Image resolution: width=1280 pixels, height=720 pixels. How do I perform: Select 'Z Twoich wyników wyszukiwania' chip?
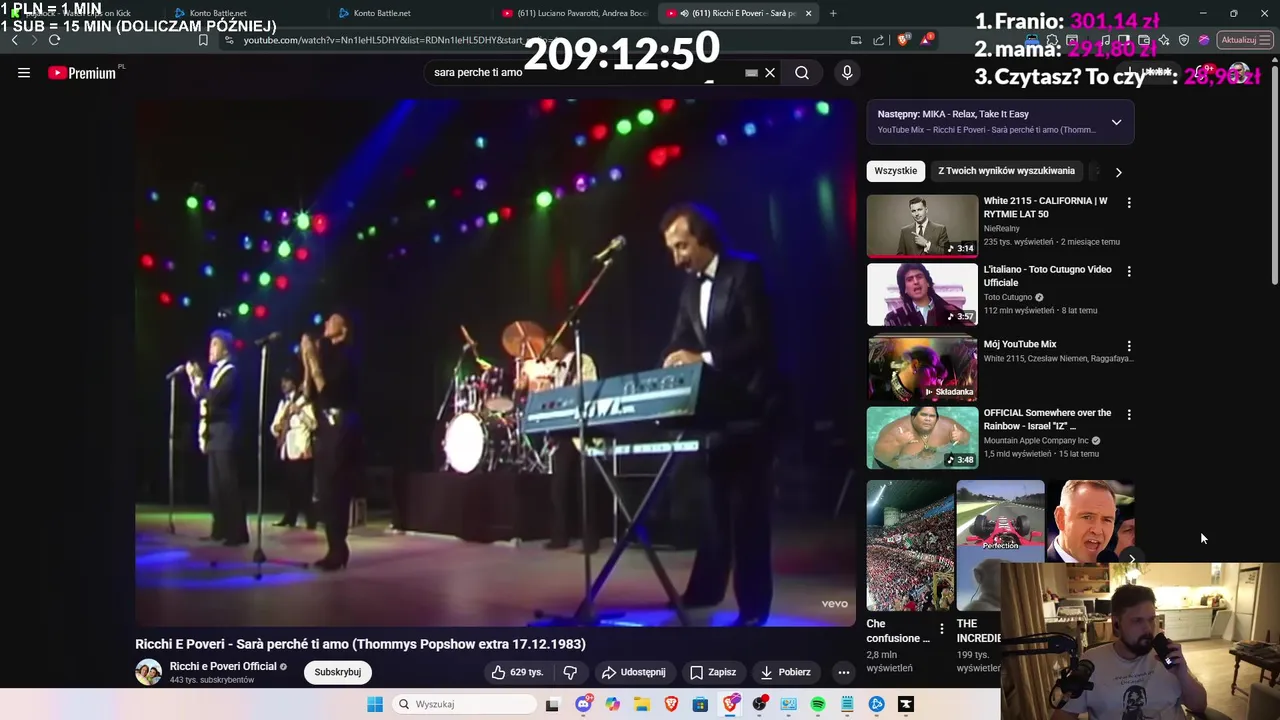click(1006, 171)
